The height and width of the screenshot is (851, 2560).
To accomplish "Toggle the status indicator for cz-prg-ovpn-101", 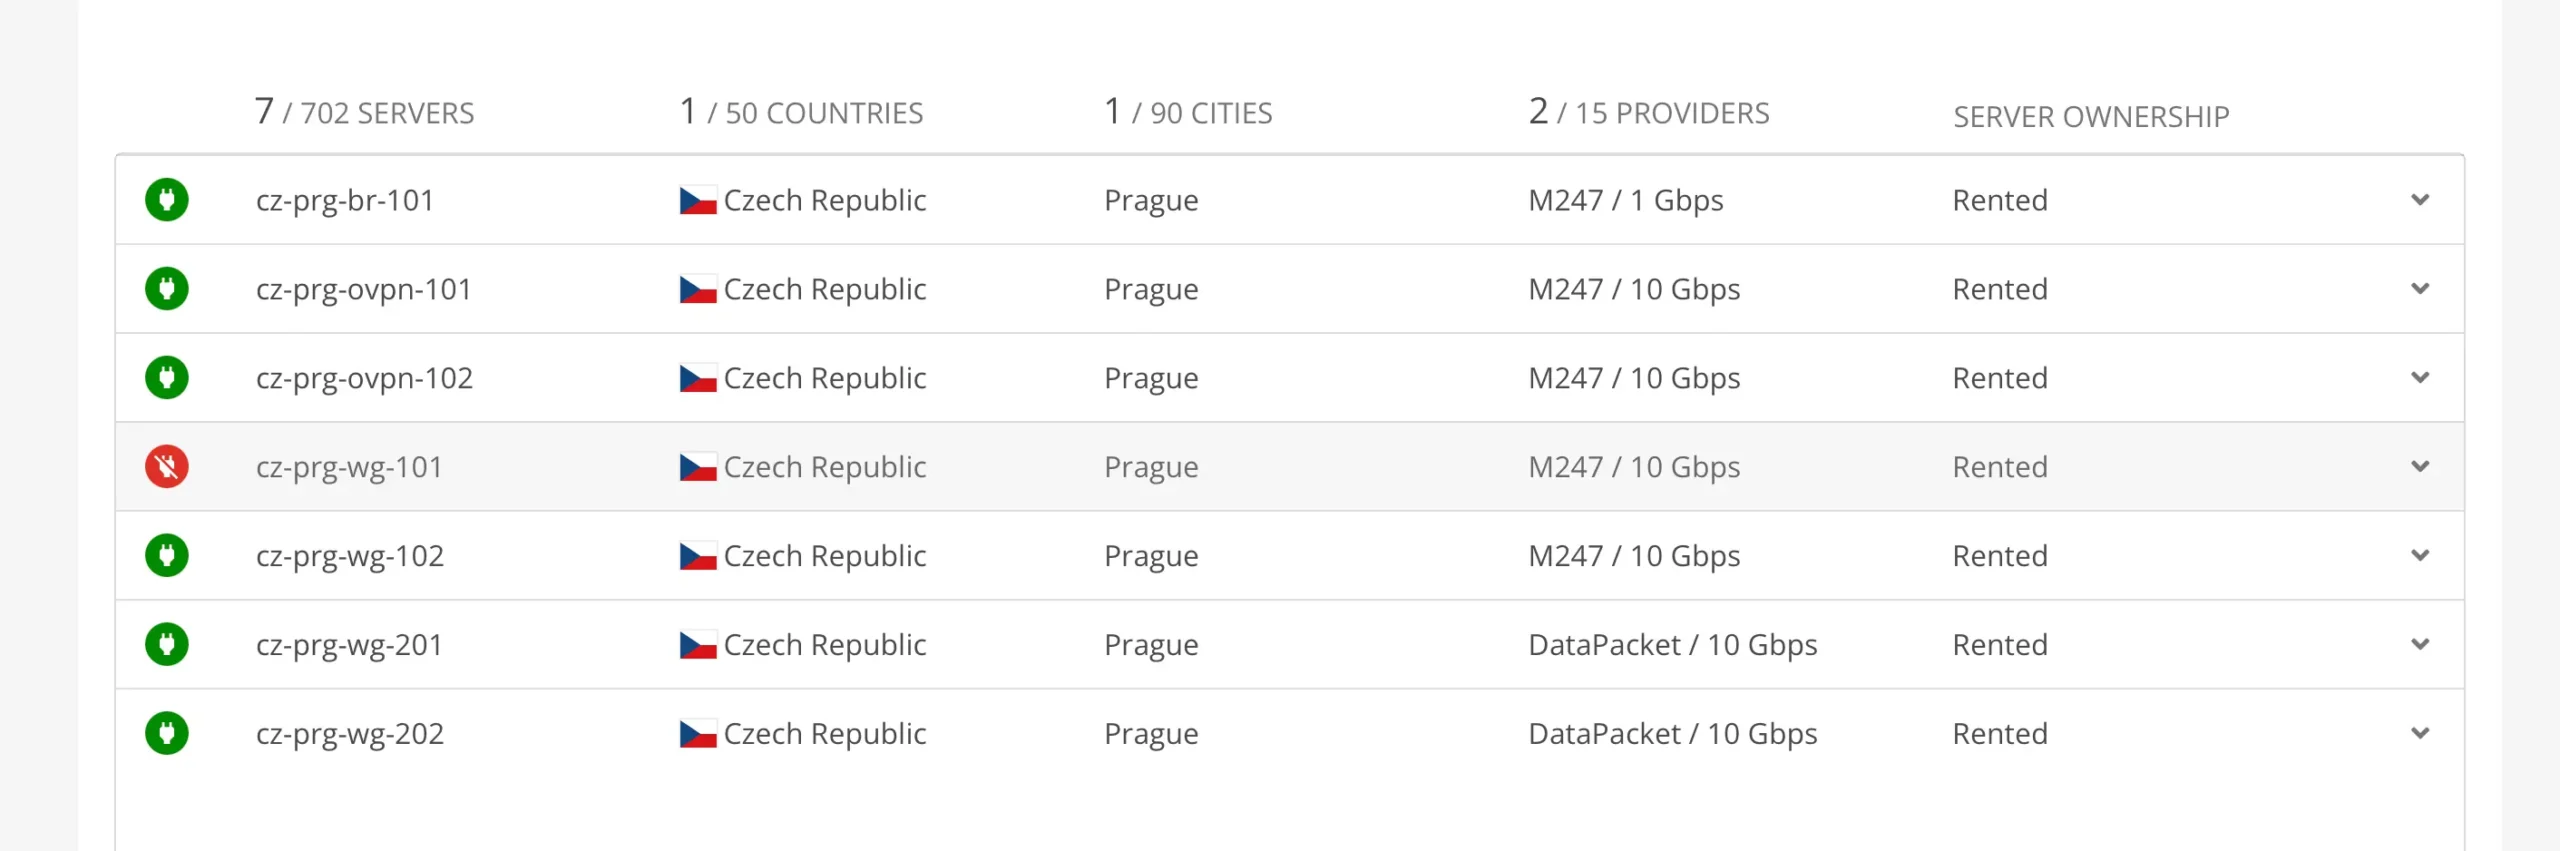I will (167, 288).
